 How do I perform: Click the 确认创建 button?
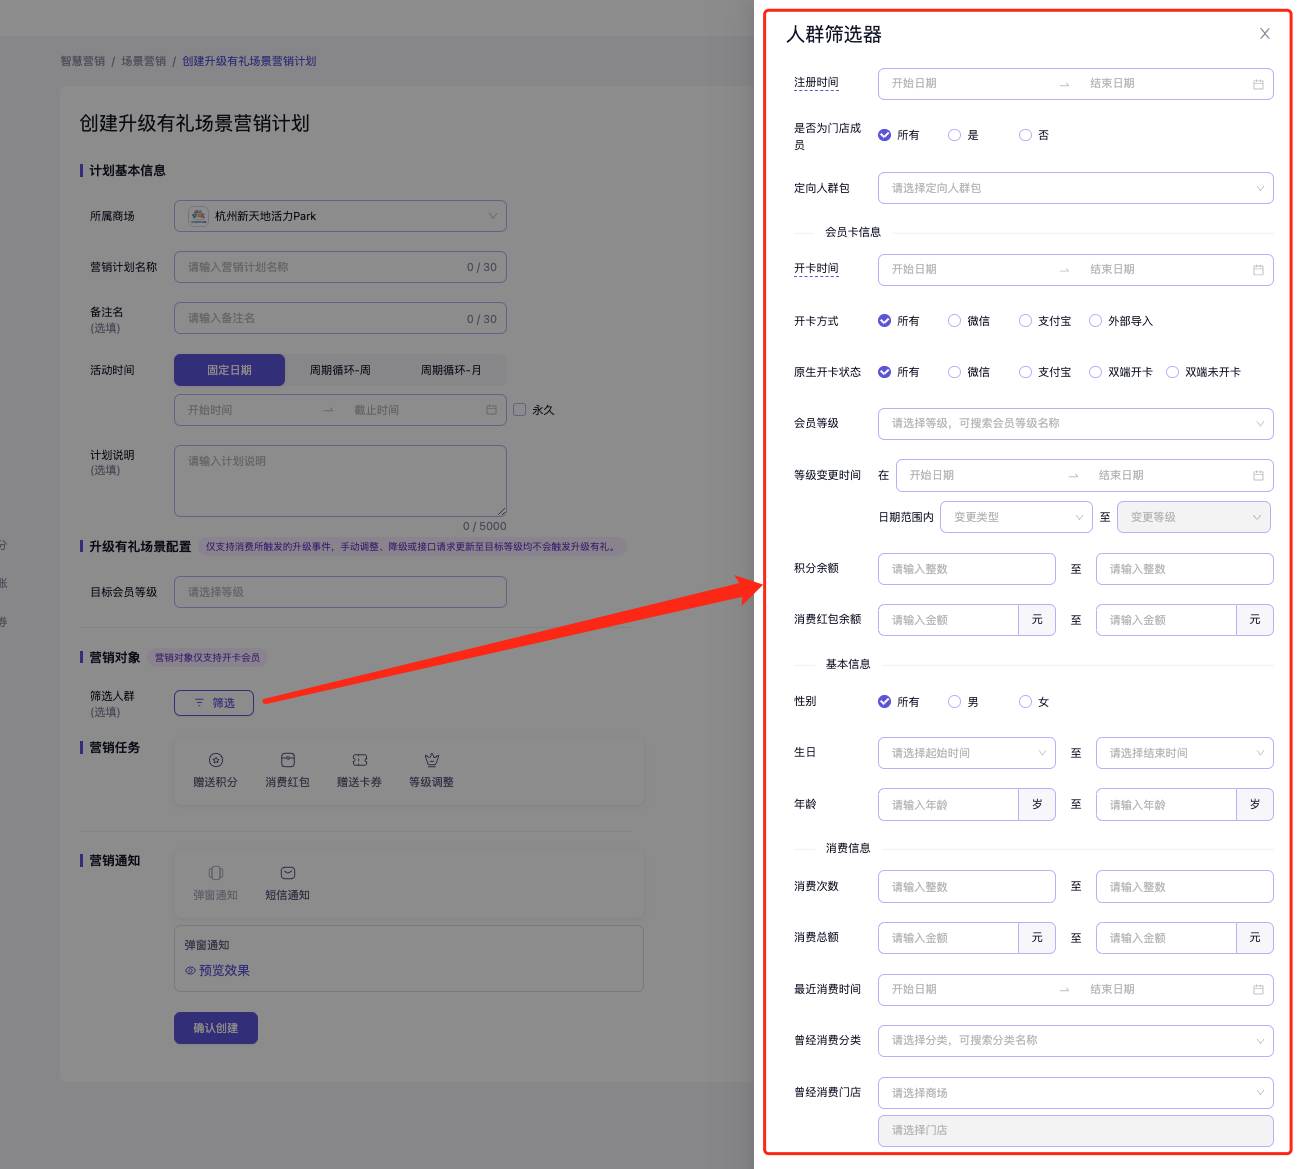click(216, 1028)
